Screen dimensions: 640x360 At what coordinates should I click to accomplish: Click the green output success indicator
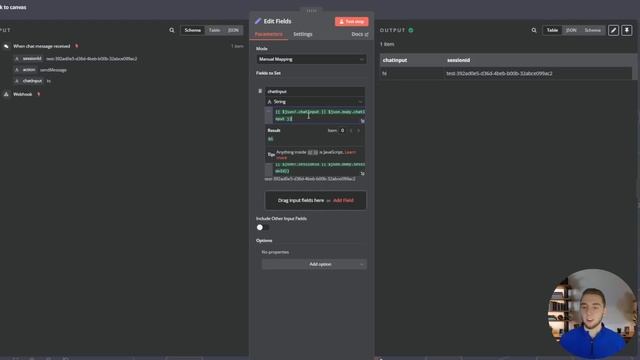point(411,30)
